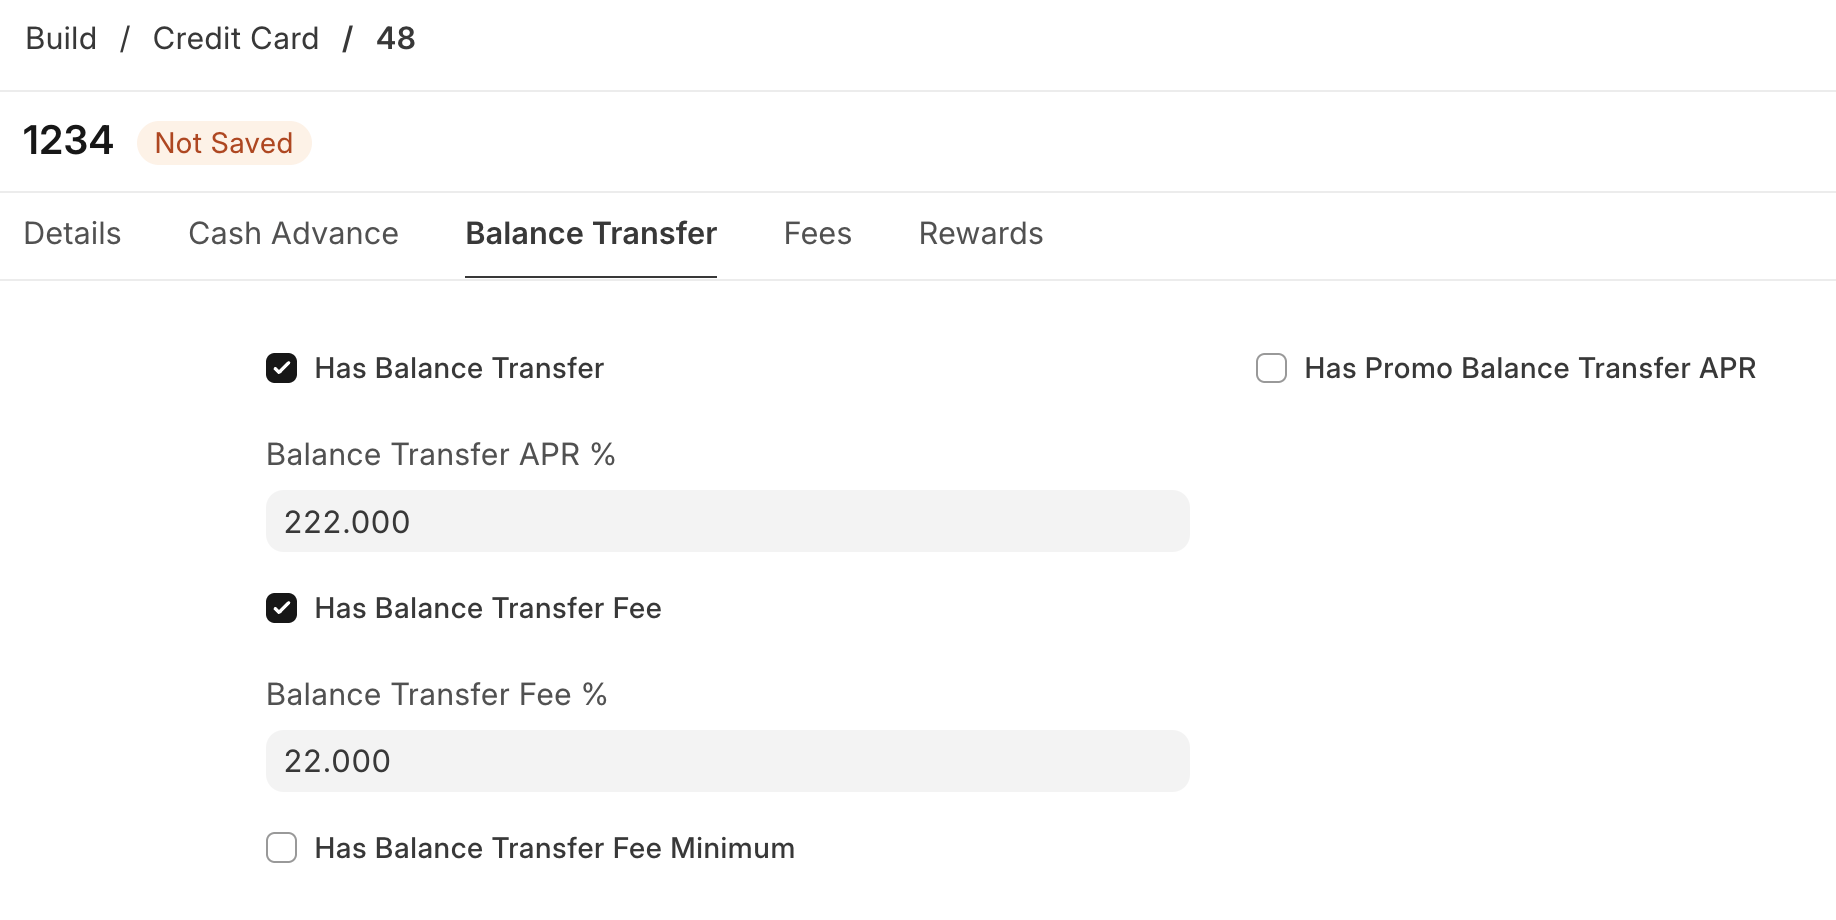Screen dimensions: 1836x920
Task: Switch to the Details tab
Action: [72, 234]
